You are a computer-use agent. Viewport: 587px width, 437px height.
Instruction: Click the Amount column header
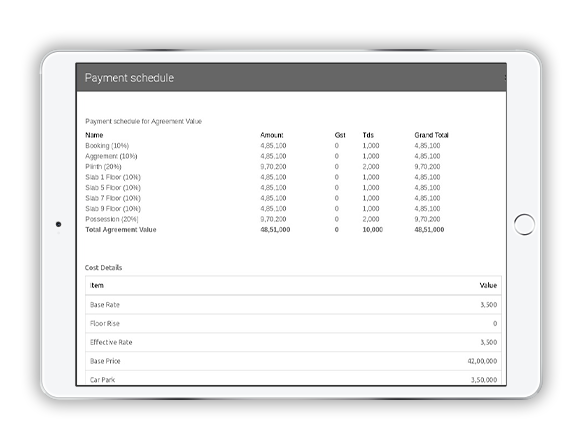[272, 135]
